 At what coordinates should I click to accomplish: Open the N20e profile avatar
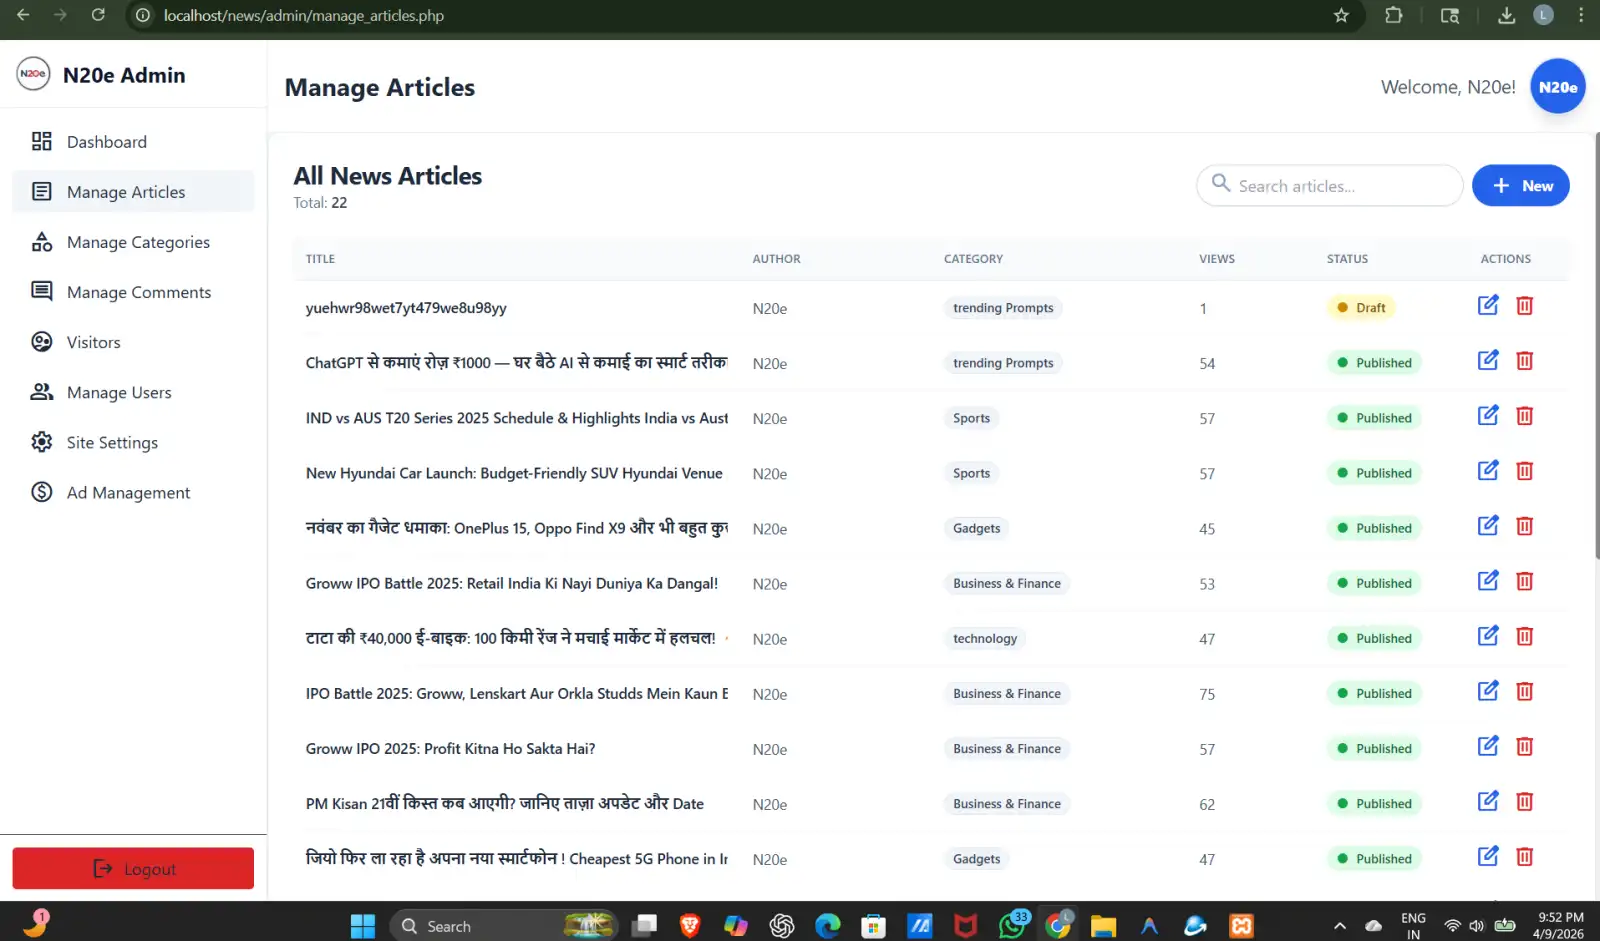pos(1557,86)
